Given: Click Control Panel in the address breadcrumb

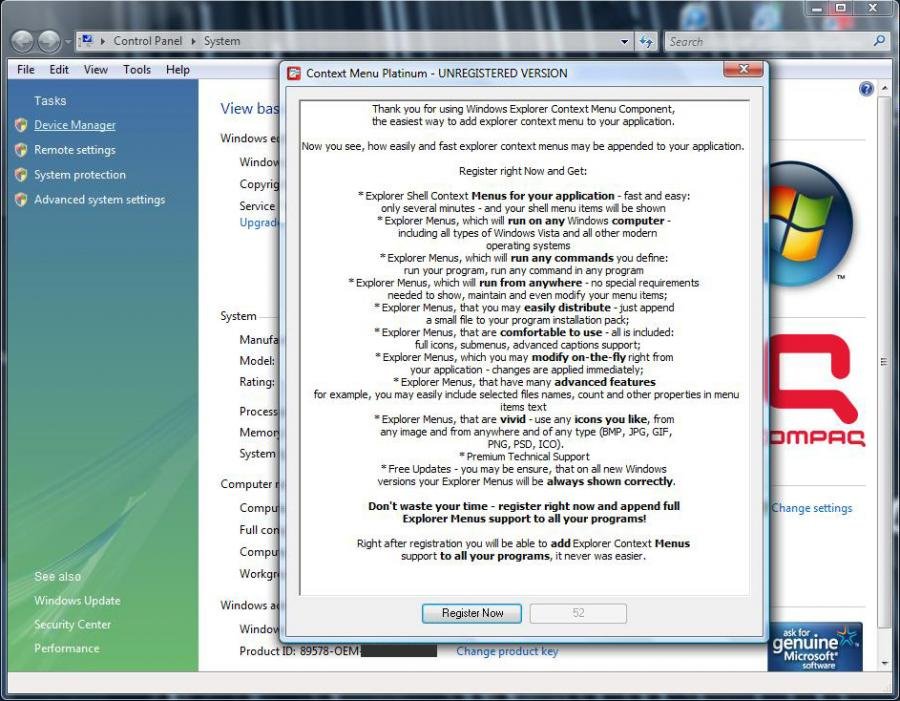Looking at the screenshot, I should pyautogui.click(x=148, y=41).
